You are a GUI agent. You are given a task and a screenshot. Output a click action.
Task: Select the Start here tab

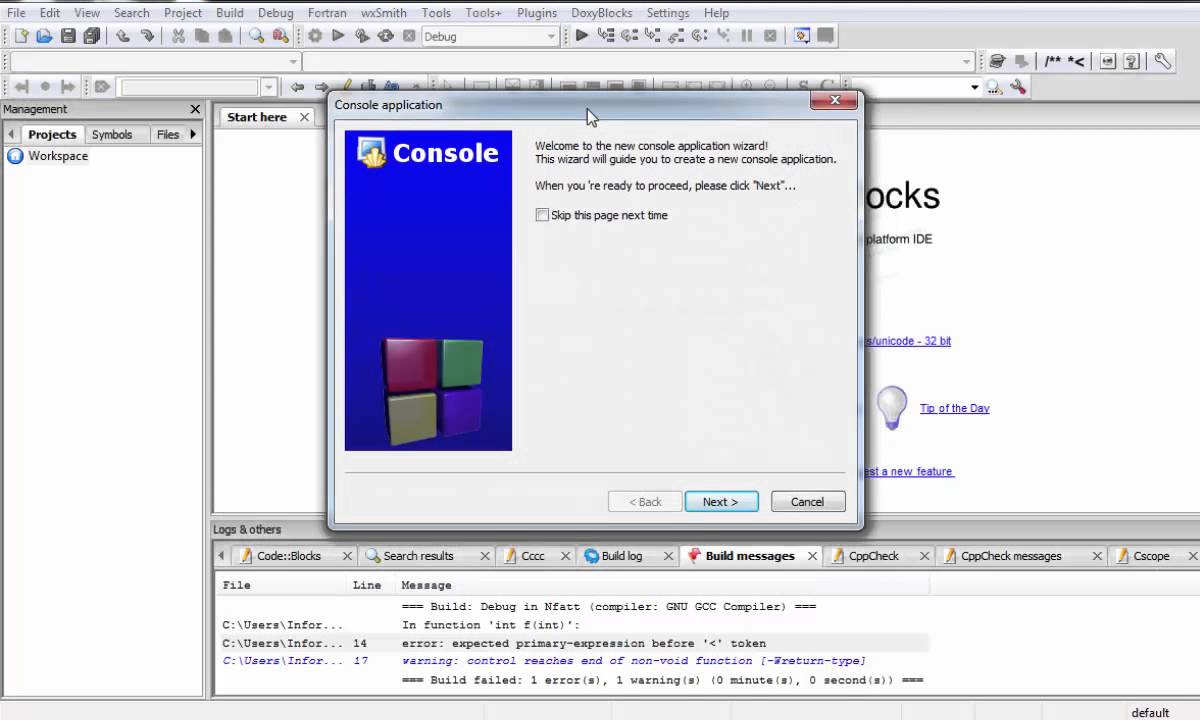(x=257, y=117)
